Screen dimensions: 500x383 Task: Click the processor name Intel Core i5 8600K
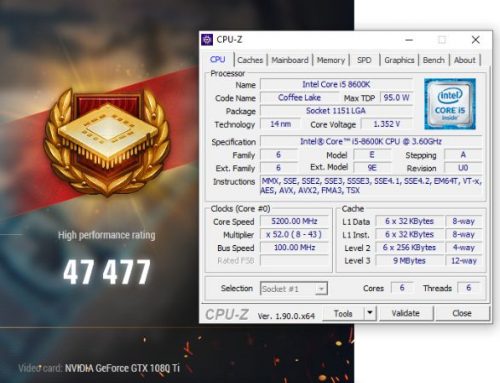coord(336,84)
